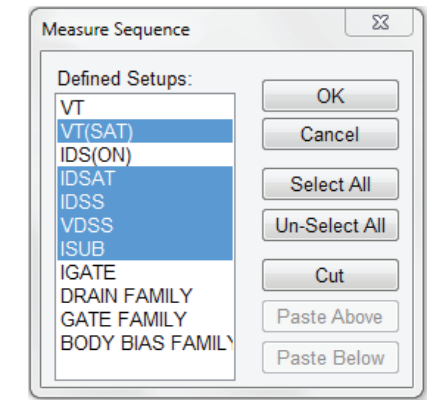Toggle the IDSS list entry
This screenshot has width=435, height=407.
(145, 201)
